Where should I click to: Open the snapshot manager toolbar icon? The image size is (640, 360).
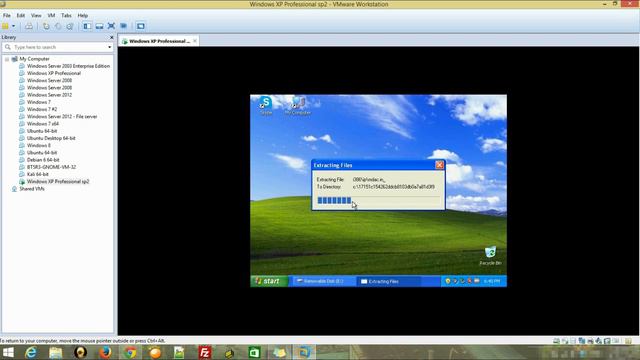70,26
